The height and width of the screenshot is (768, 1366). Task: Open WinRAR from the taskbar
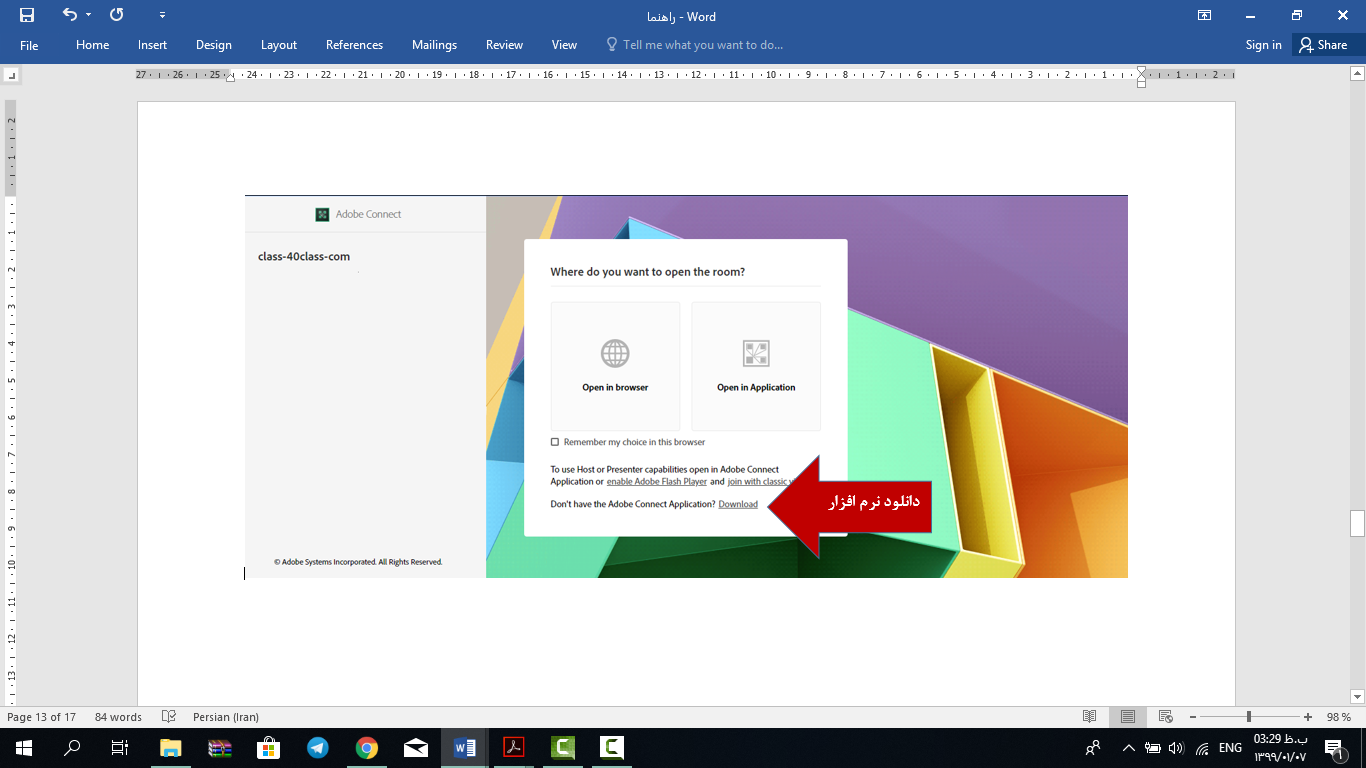point(220,748)
